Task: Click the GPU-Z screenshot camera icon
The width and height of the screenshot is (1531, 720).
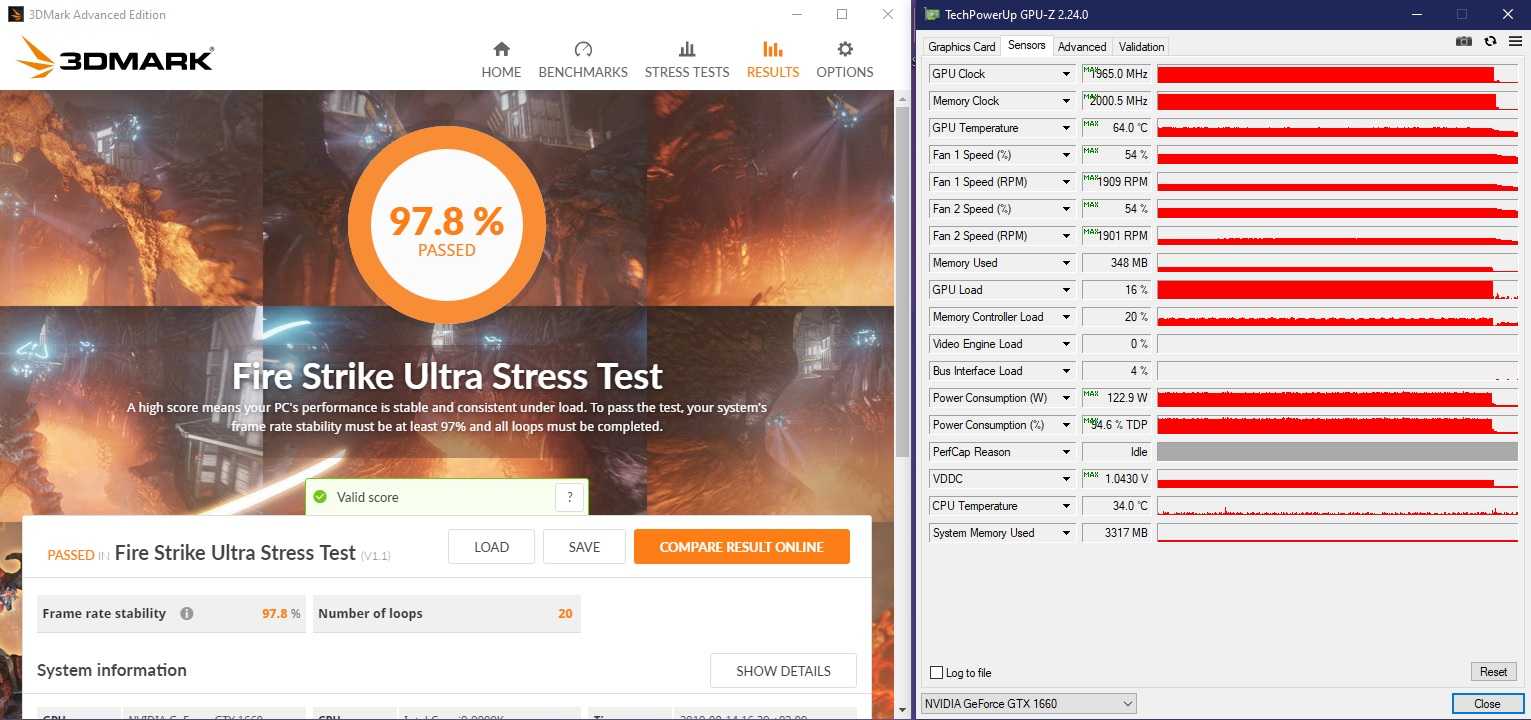Action: pos(1464,41)
